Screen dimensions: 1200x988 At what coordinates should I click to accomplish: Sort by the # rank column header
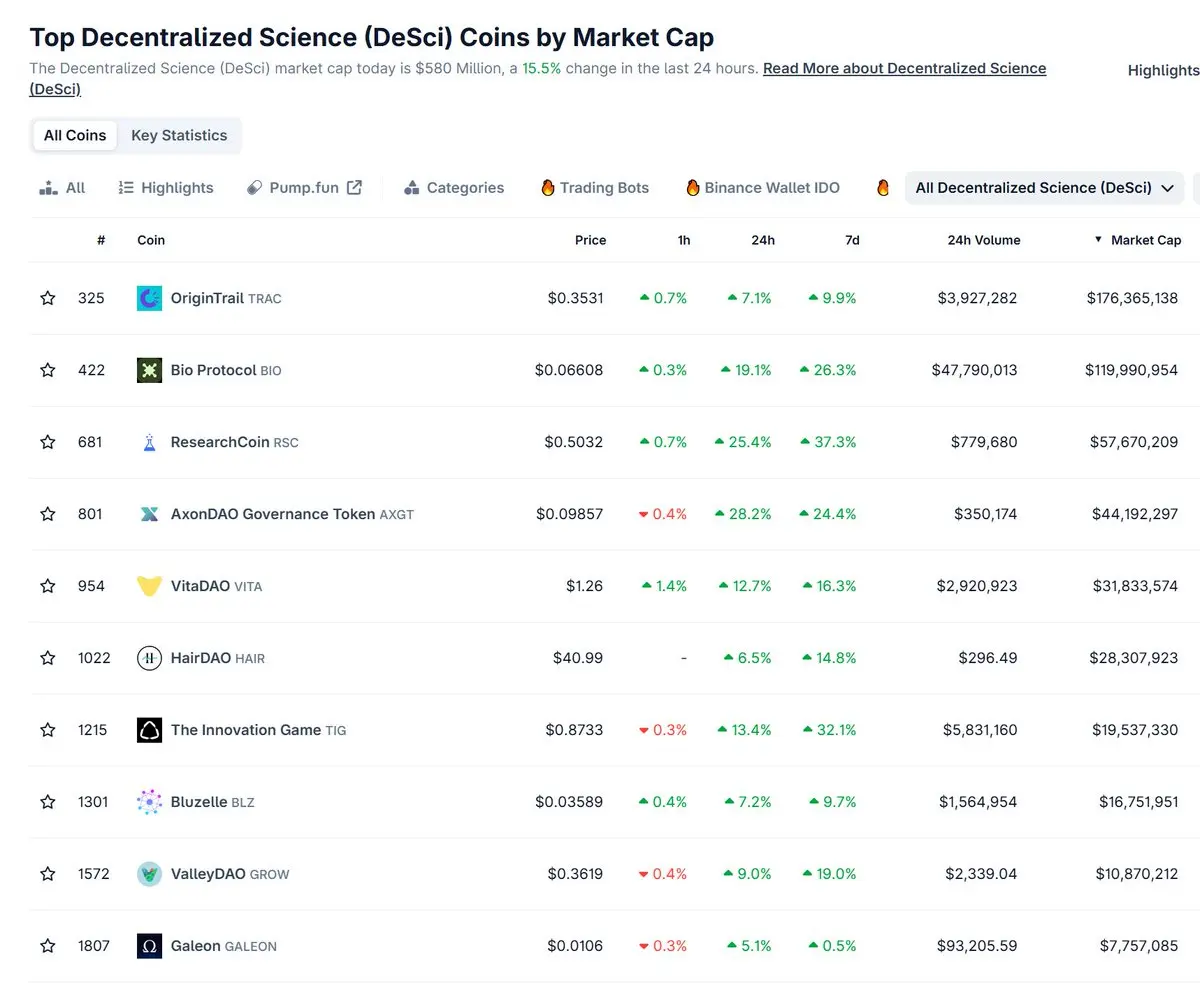[x=101, y=240]
